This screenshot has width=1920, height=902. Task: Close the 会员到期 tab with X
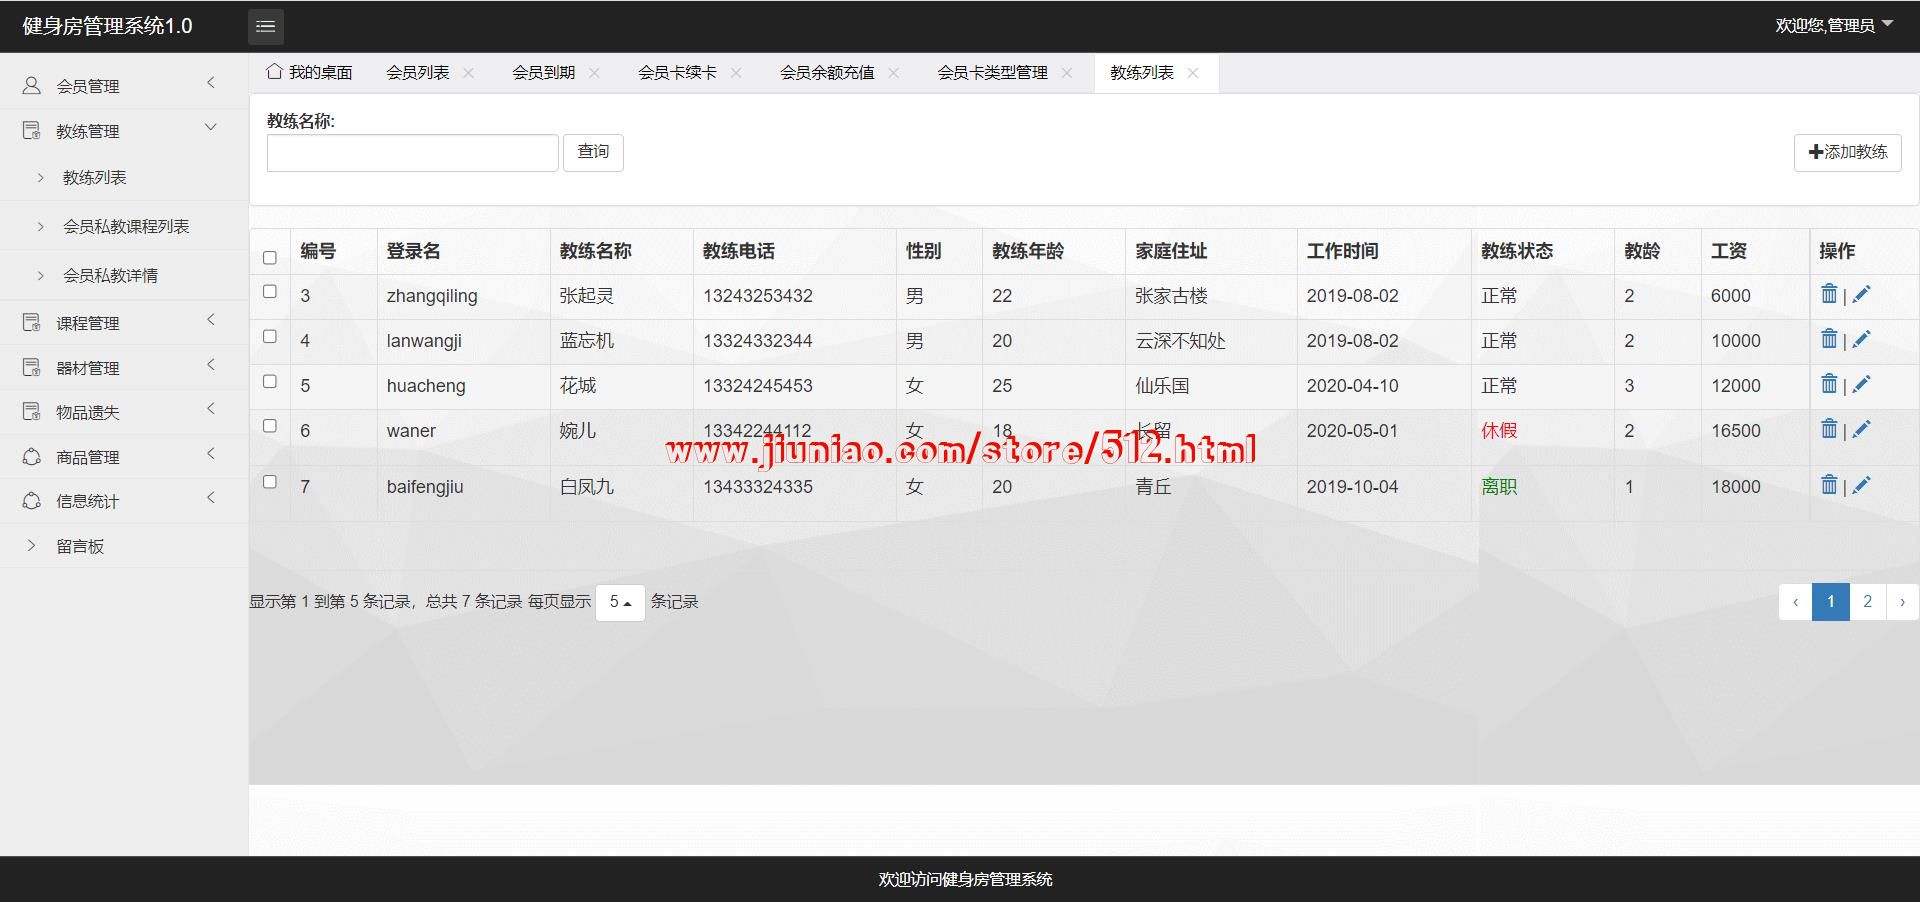594,73
